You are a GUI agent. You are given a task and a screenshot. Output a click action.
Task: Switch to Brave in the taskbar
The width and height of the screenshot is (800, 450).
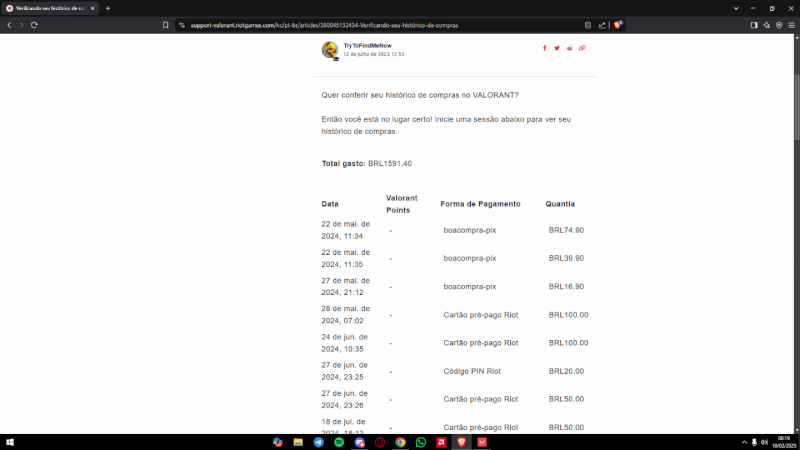[x=462, y=442]
